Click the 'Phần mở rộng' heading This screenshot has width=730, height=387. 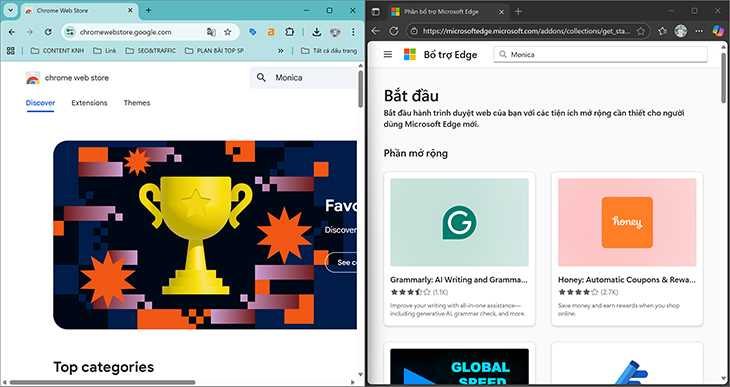[x=416, y=153]
